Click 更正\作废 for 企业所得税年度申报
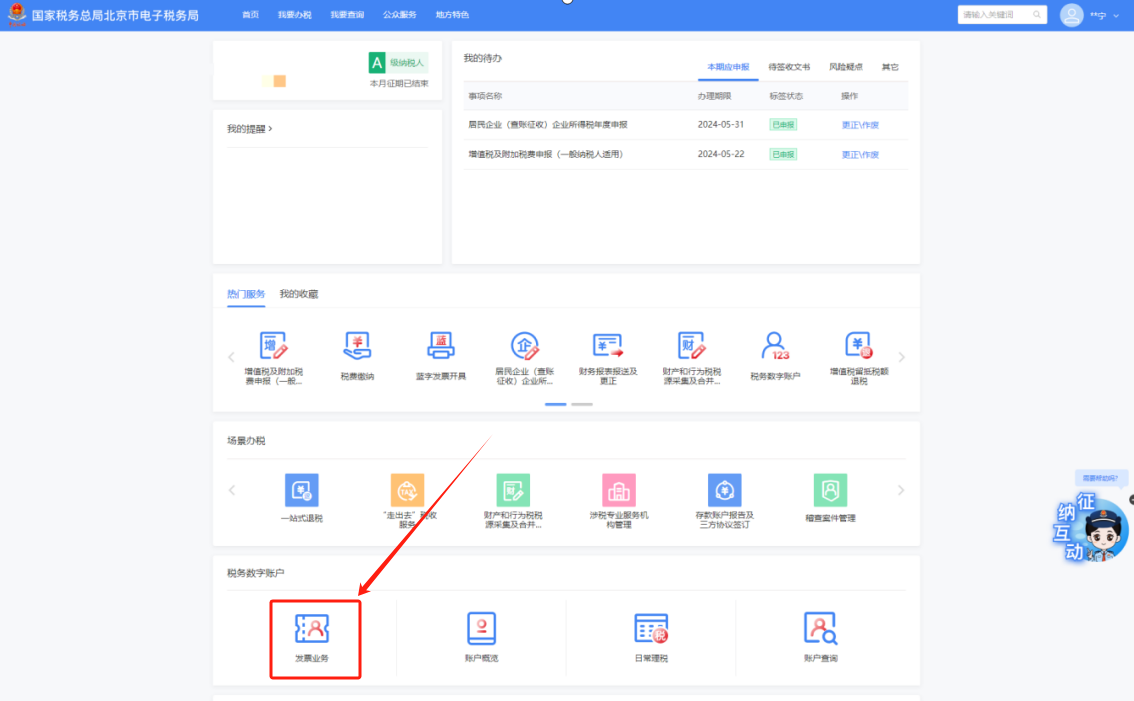 [859, 125]
